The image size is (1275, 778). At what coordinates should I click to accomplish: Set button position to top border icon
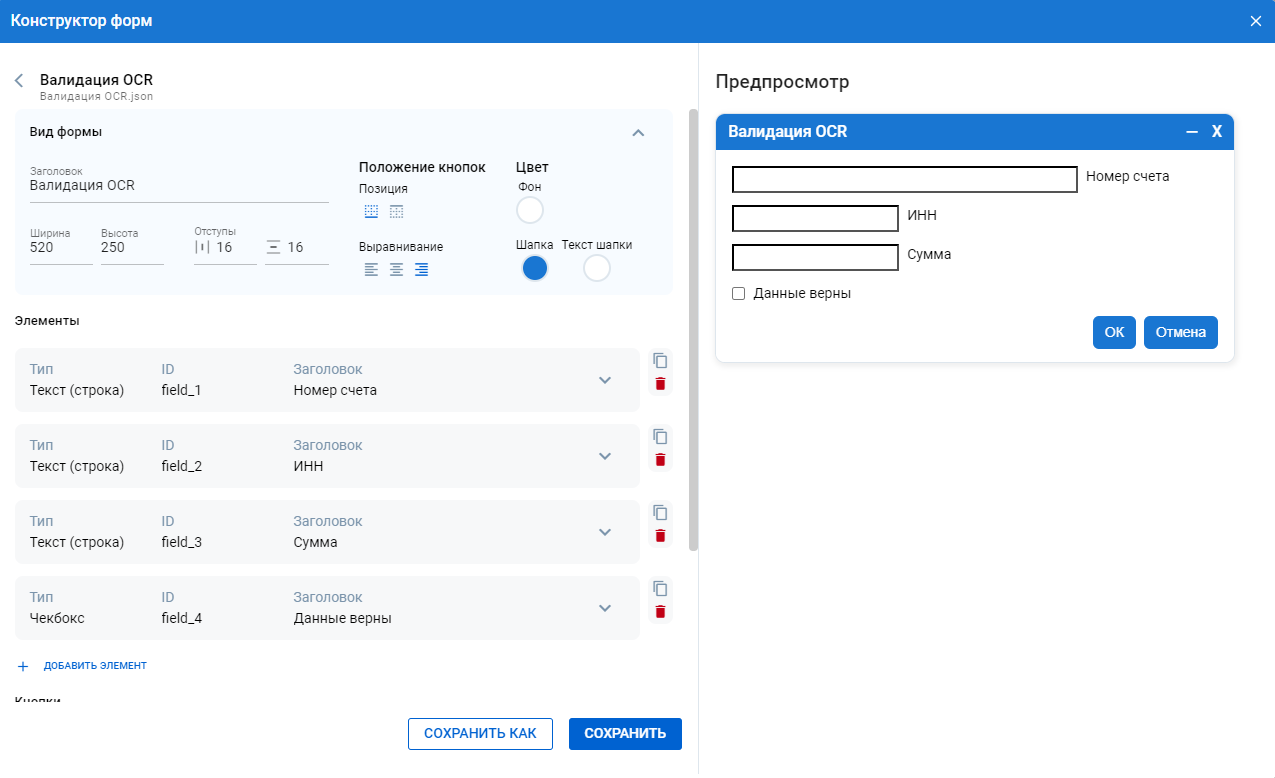click(397, 212)
